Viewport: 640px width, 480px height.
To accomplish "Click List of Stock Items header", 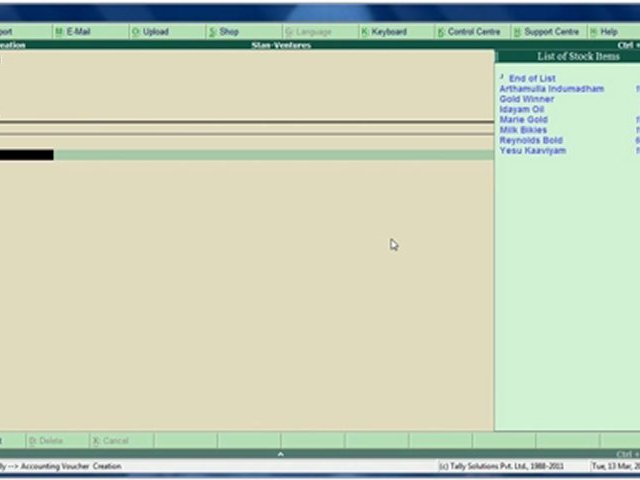I will pos(578,56).
